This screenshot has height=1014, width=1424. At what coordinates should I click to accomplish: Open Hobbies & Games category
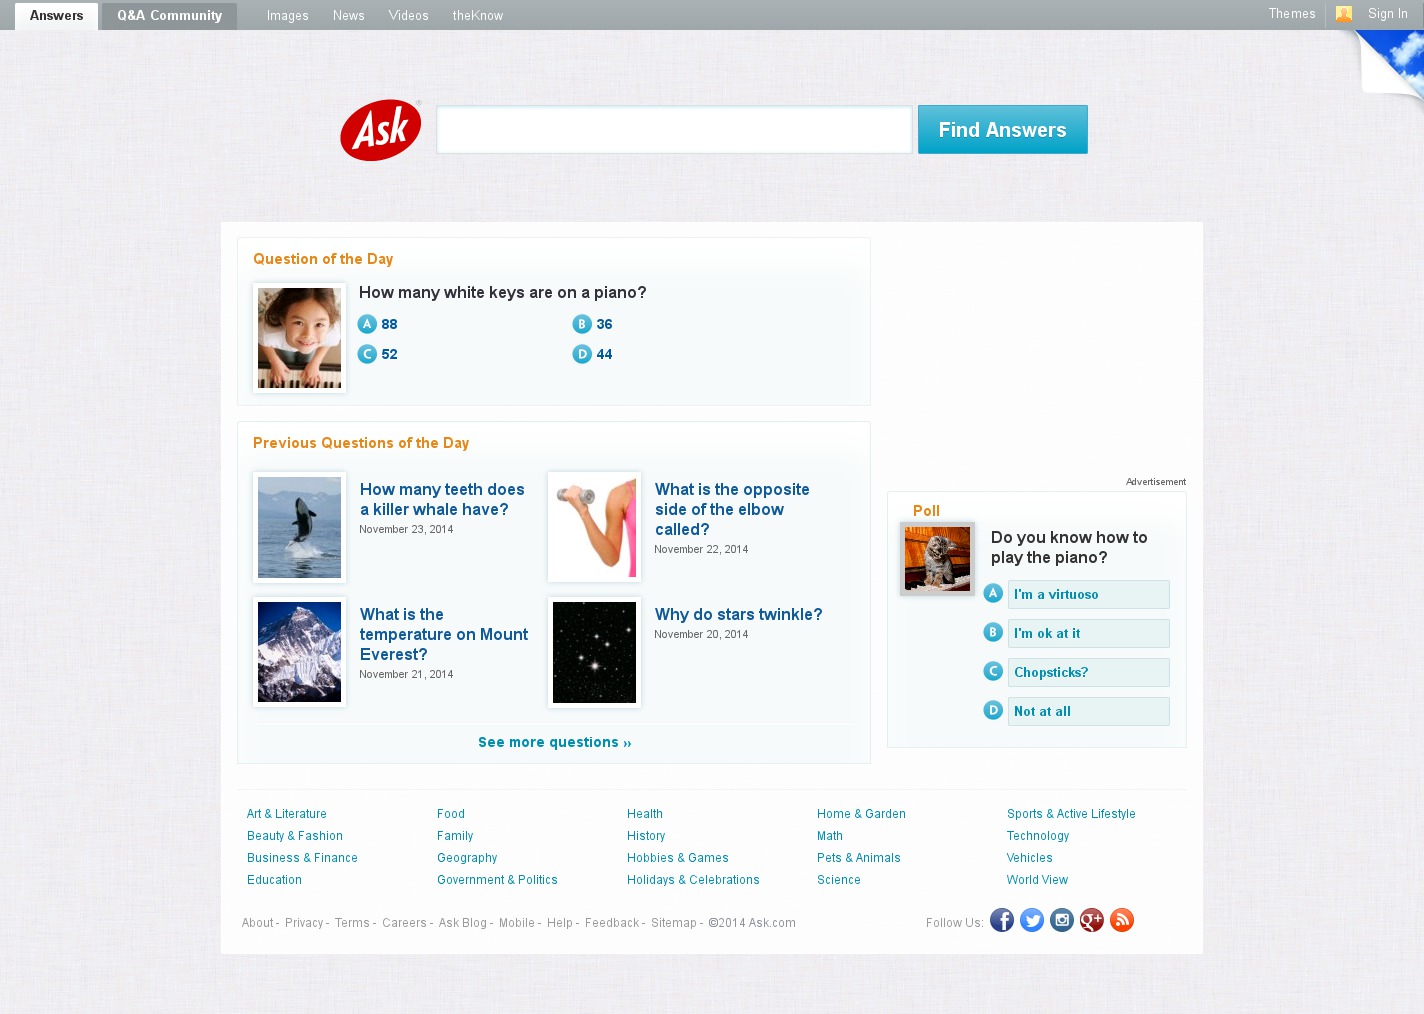tap(678, 858)
